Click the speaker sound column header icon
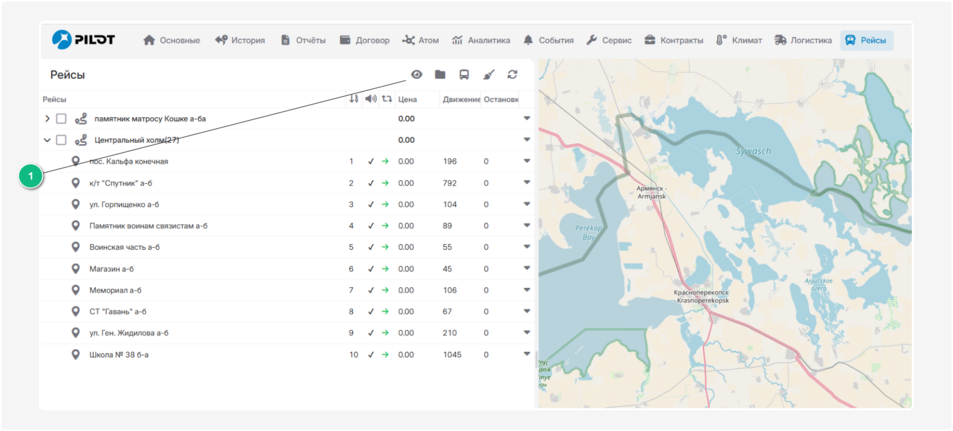This screenshot has width=953, height=431. pos(371,98)
